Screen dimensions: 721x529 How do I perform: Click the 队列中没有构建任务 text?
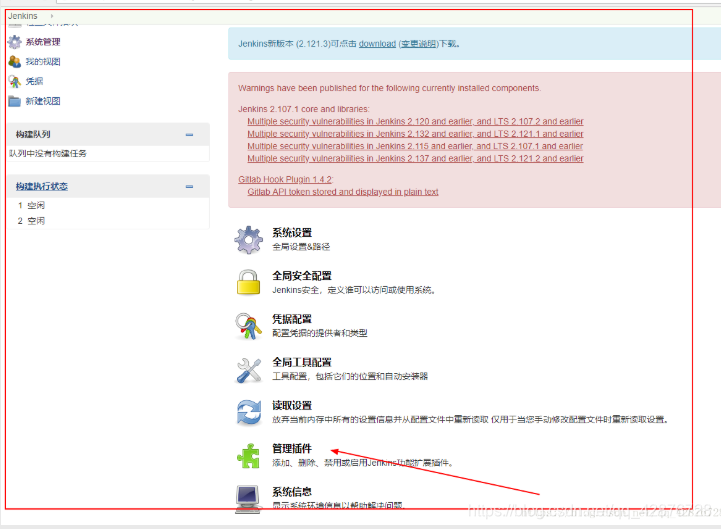48,154
